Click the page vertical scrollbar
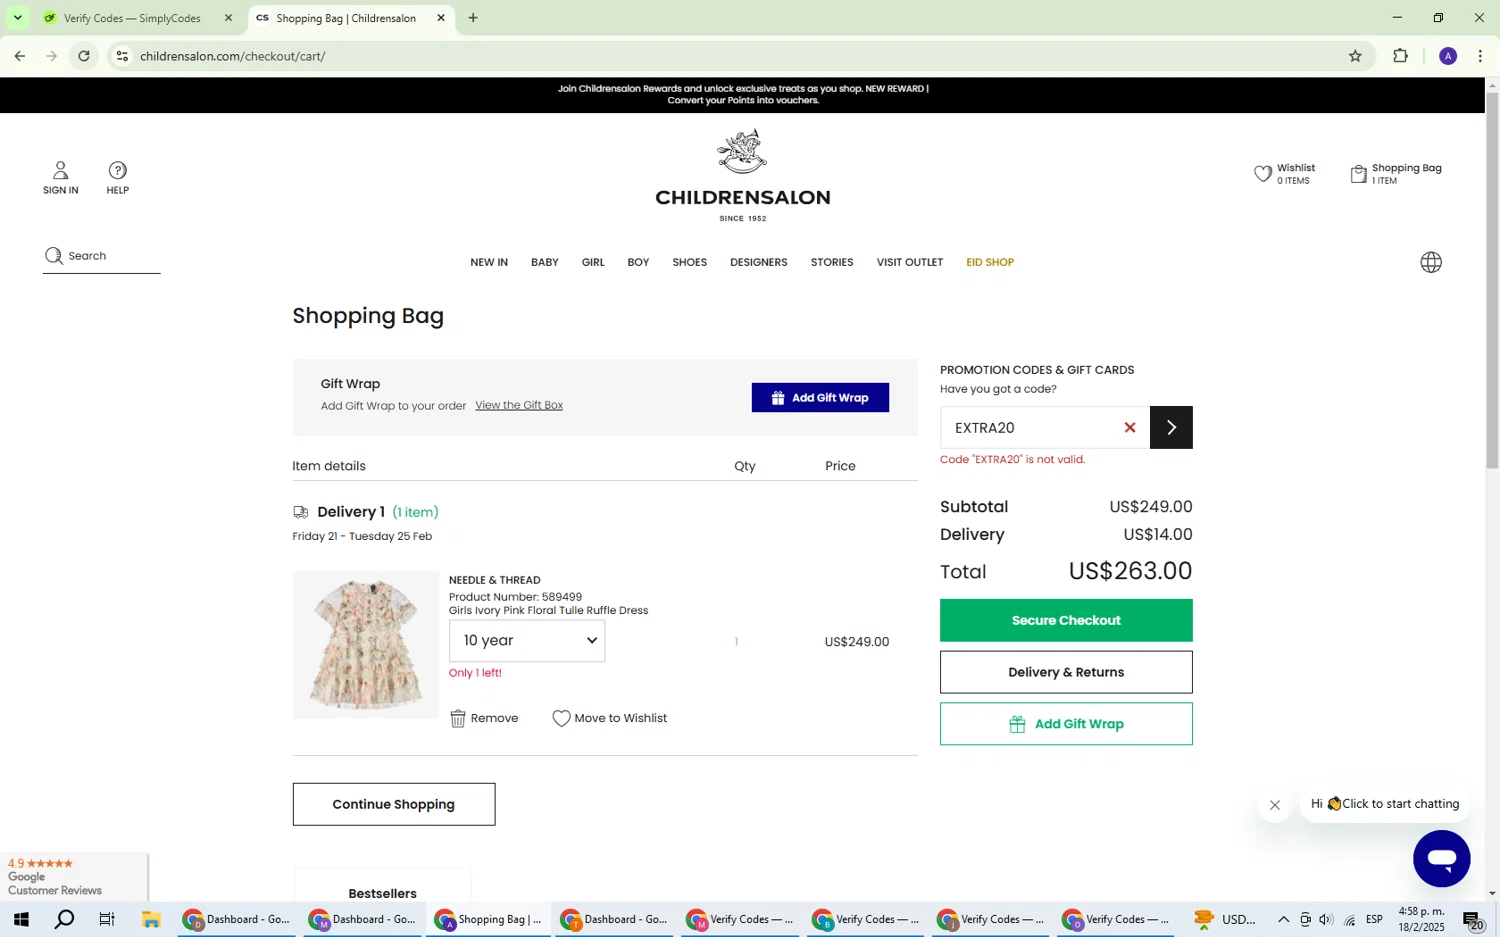1500x937 pixels. (x=1492, y=280)
